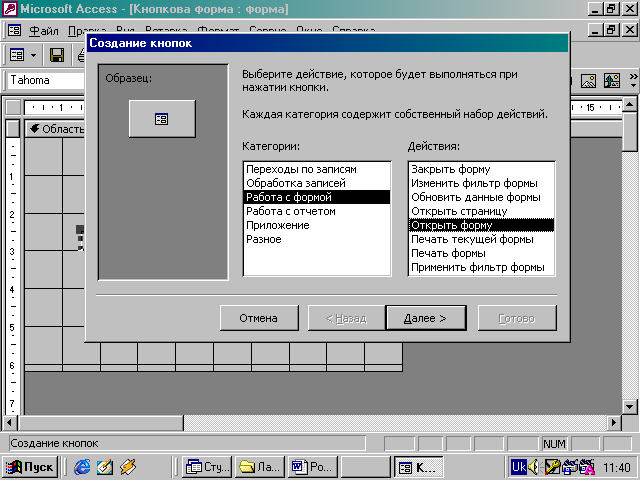Click the image control icon in the toolbar

588,81
